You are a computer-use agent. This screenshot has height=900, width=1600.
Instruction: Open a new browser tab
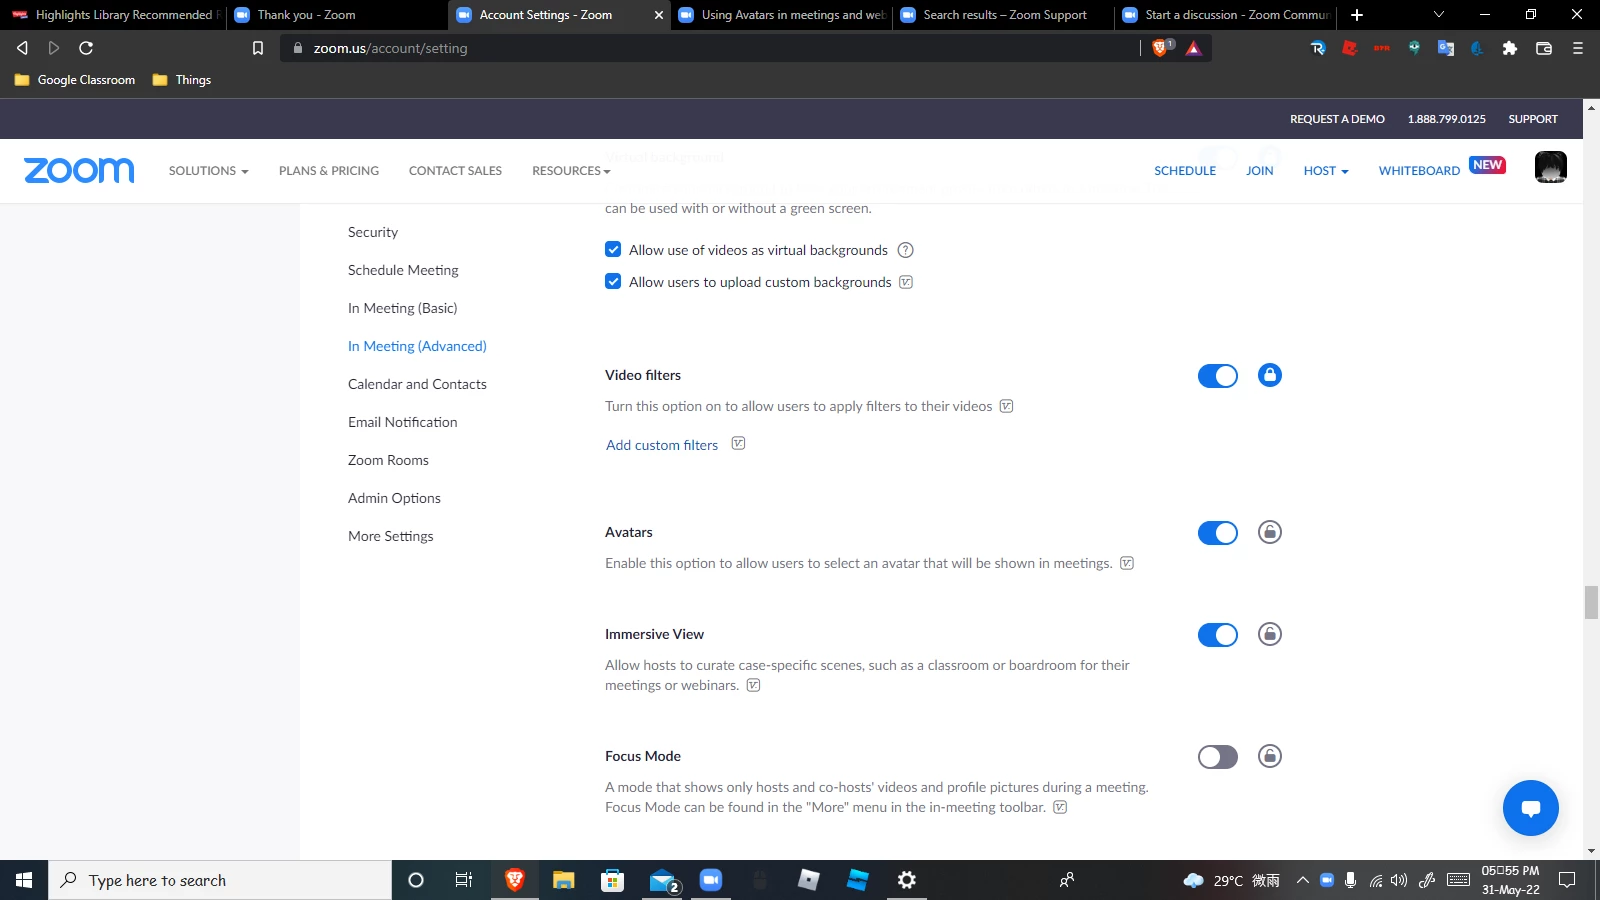click(1357, 15)
